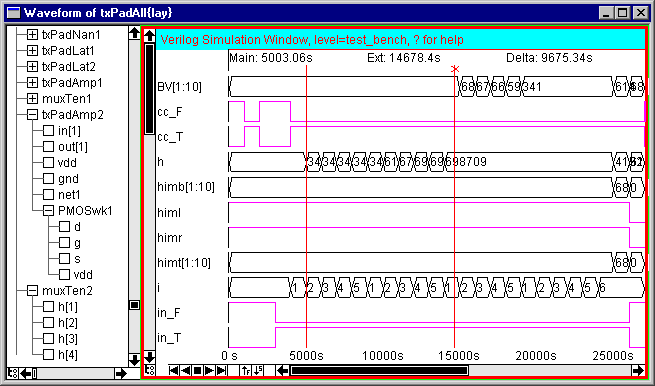Rewind simulation to start
655x386 pixels.
point(174,370)
